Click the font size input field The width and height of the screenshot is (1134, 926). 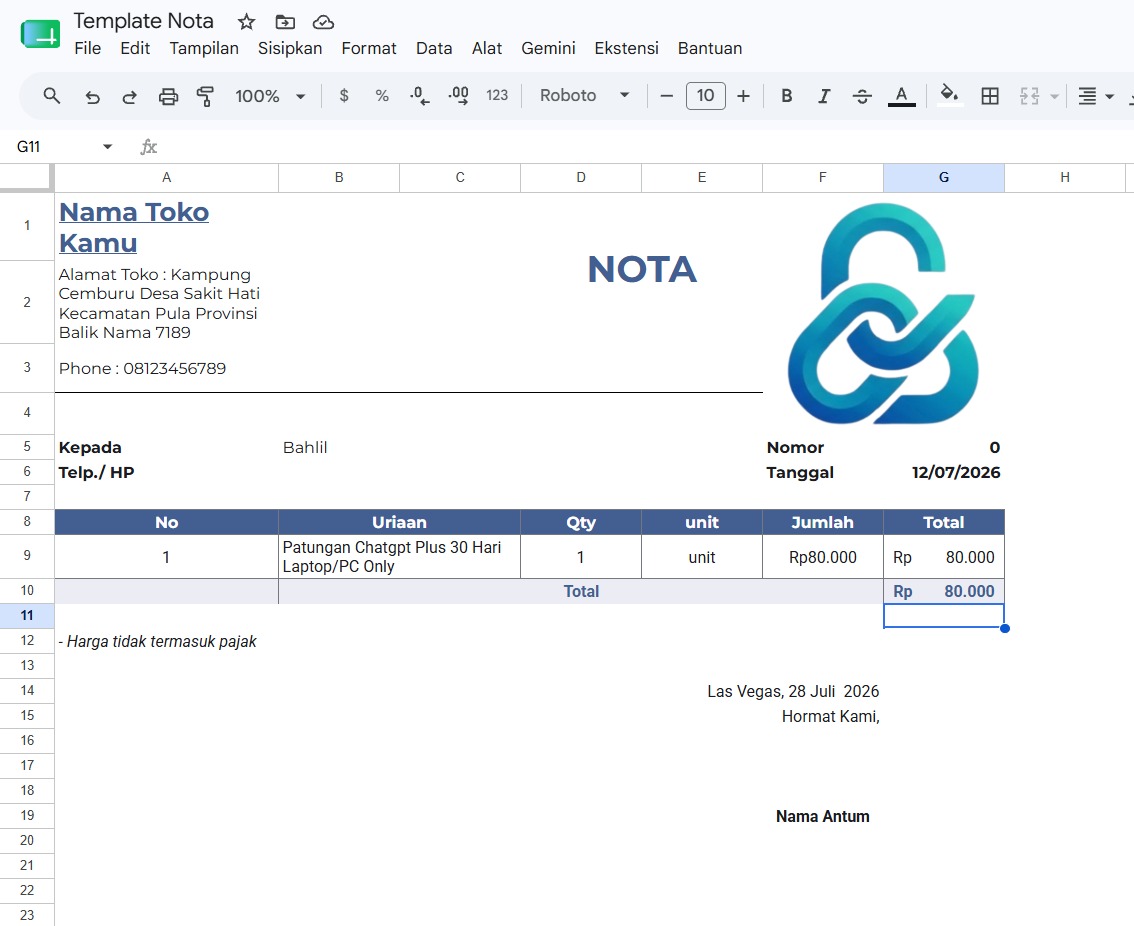point(705,95)
